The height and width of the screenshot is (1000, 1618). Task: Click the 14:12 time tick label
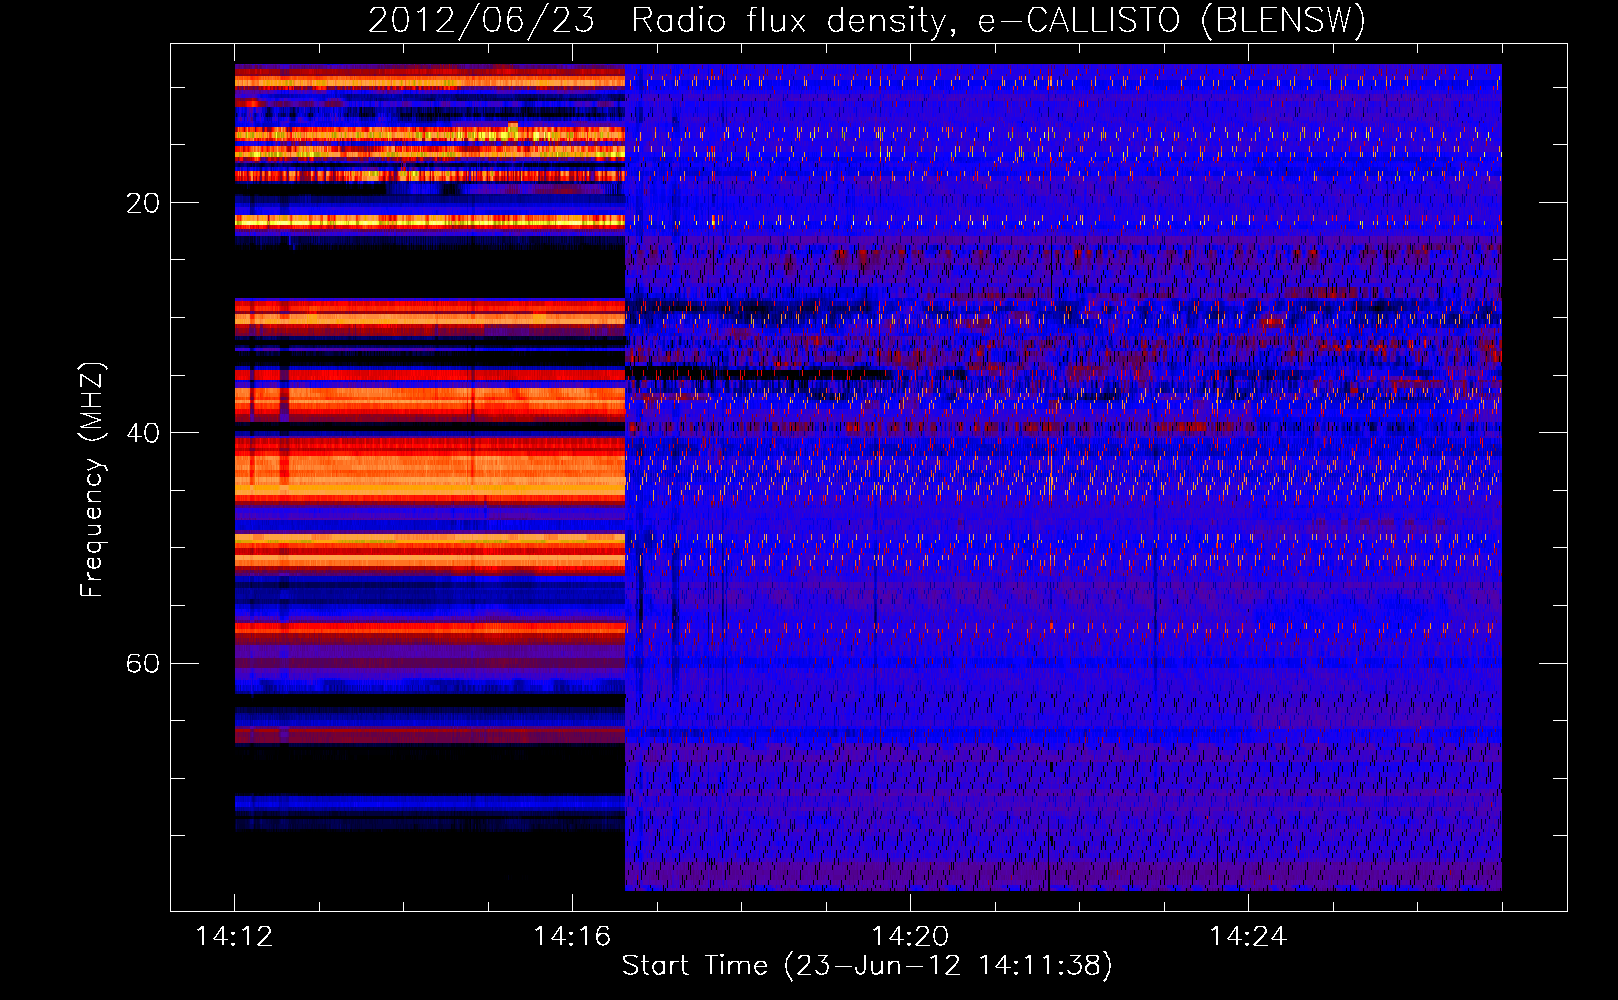pyautogui.click(x=234, y=937)
